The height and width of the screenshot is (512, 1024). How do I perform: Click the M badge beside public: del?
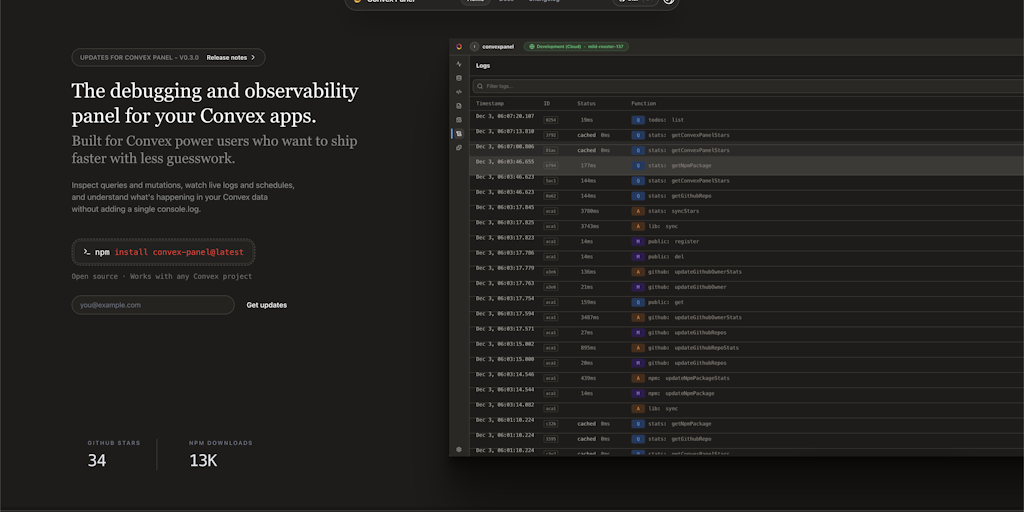coord(638,257)
